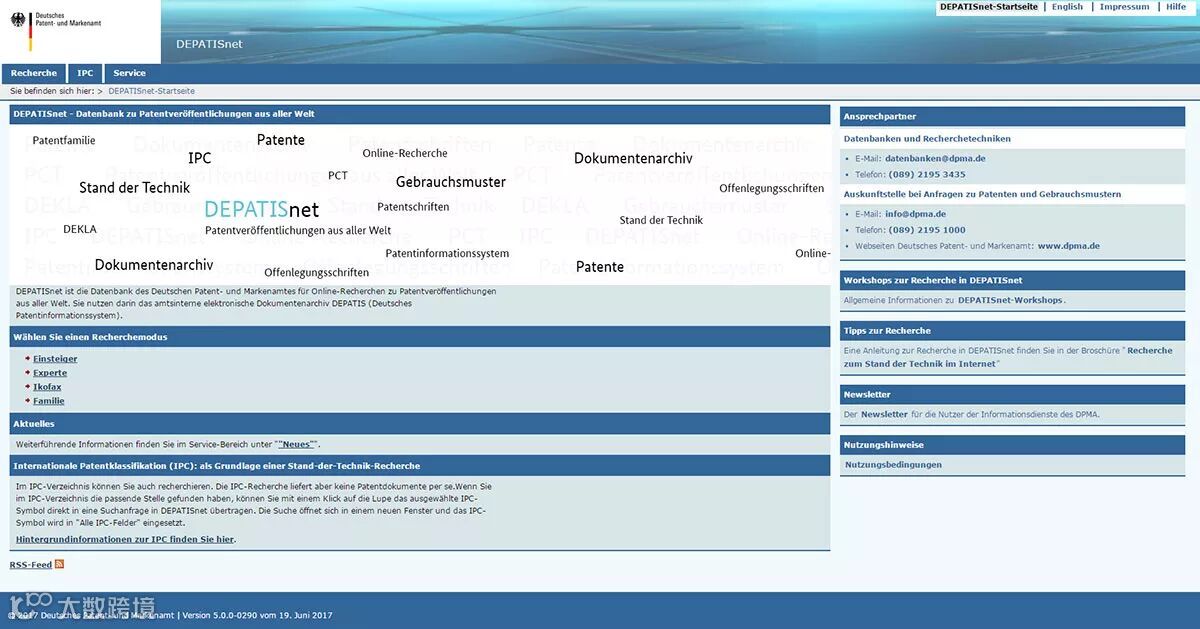Open the Nutzungsbedingungen link
Image resolution: width=1200 pixels, height=629 pixels.
point(893,465)
